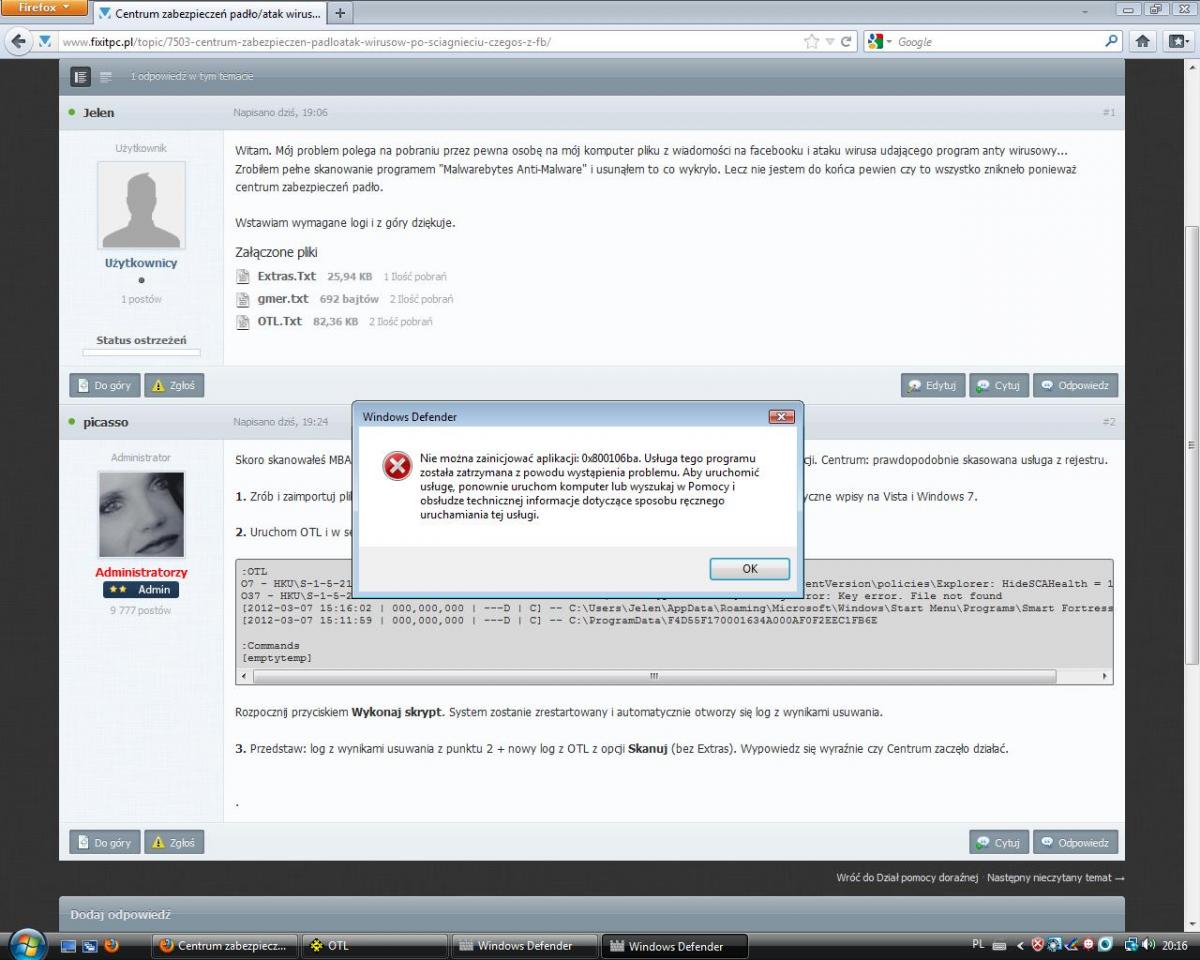Click OK in the Windows Defender dialog

[x=750, y=569]
